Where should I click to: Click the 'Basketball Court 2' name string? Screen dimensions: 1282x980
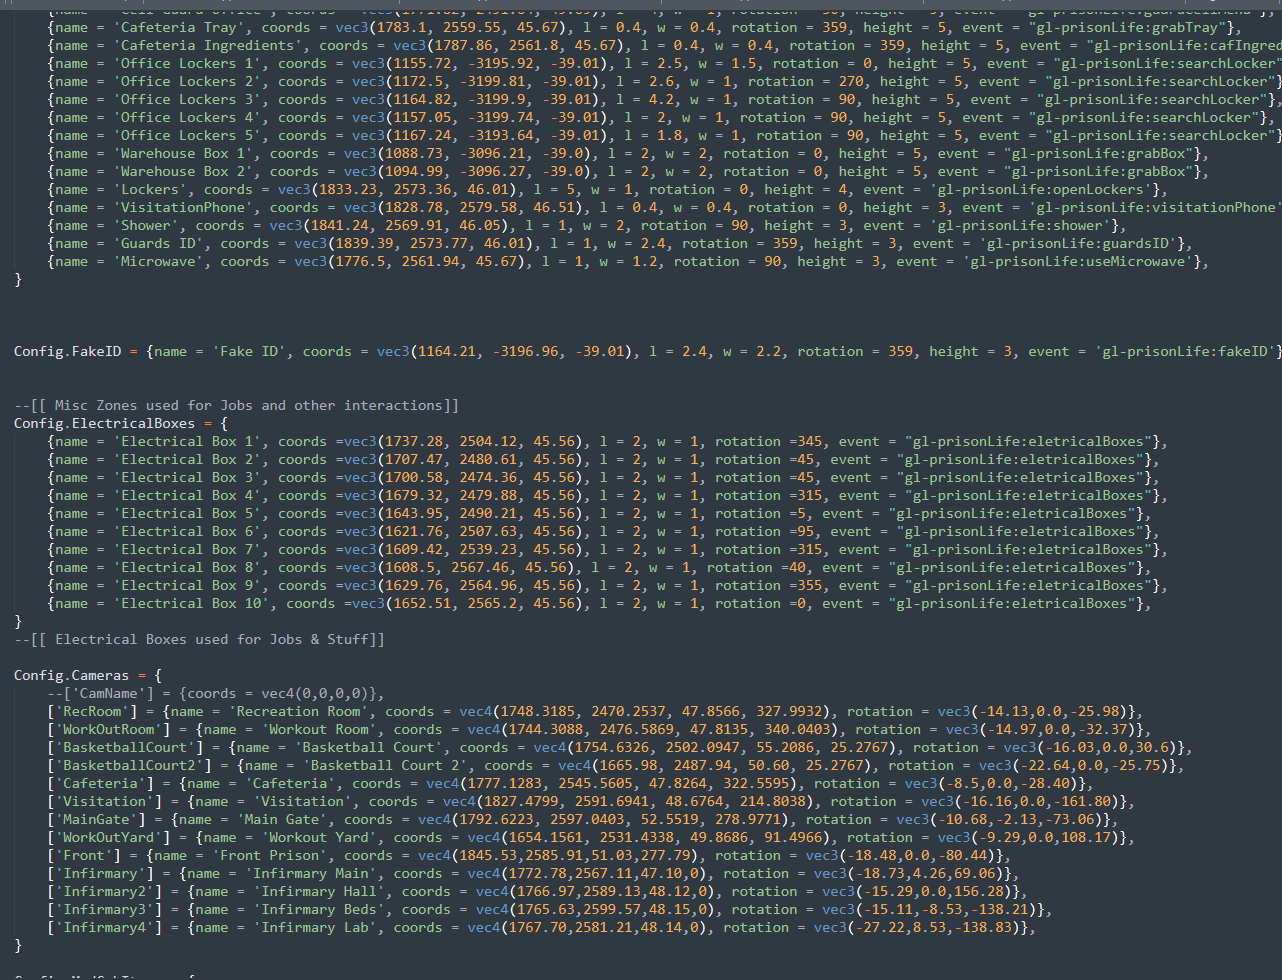tap(386, 765)
